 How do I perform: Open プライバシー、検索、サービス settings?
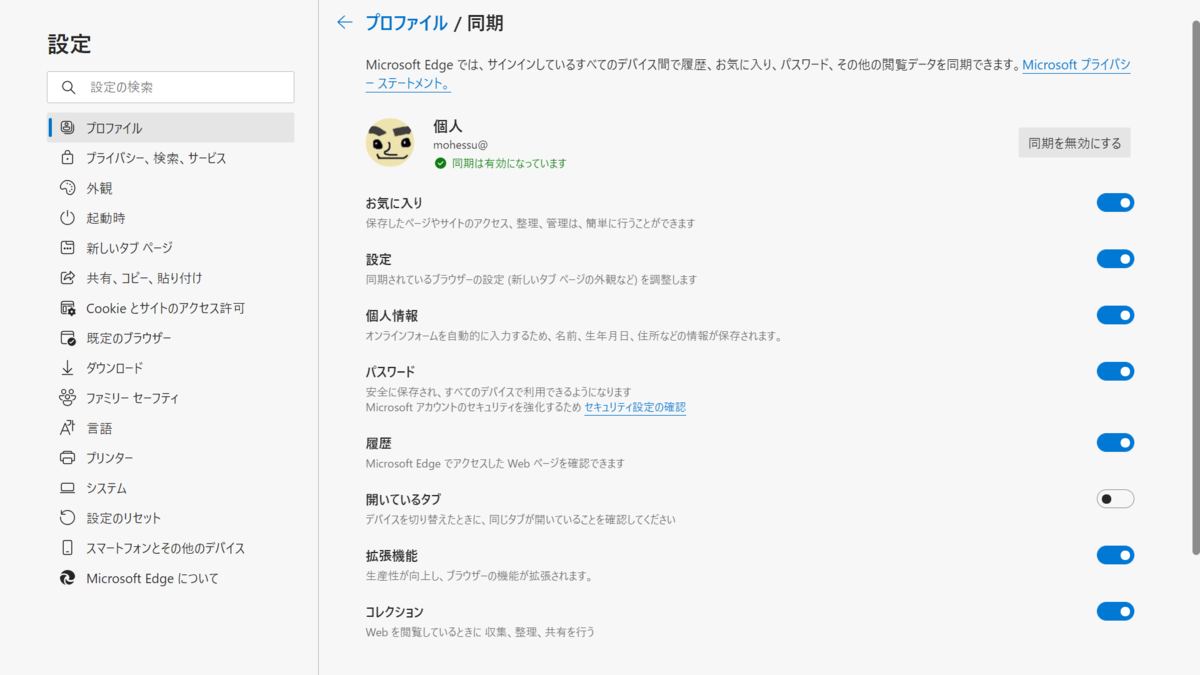tap(171, 158)
